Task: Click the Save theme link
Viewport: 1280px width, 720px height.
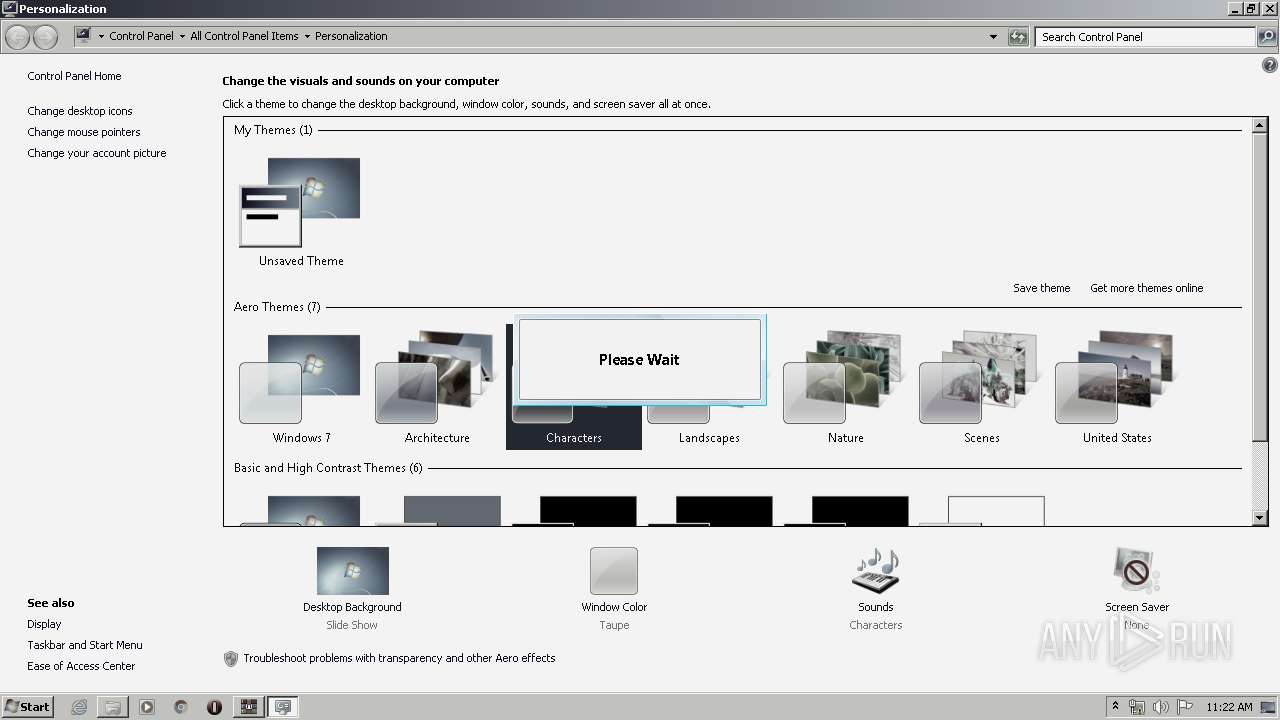Action: tap(1041, 288)
